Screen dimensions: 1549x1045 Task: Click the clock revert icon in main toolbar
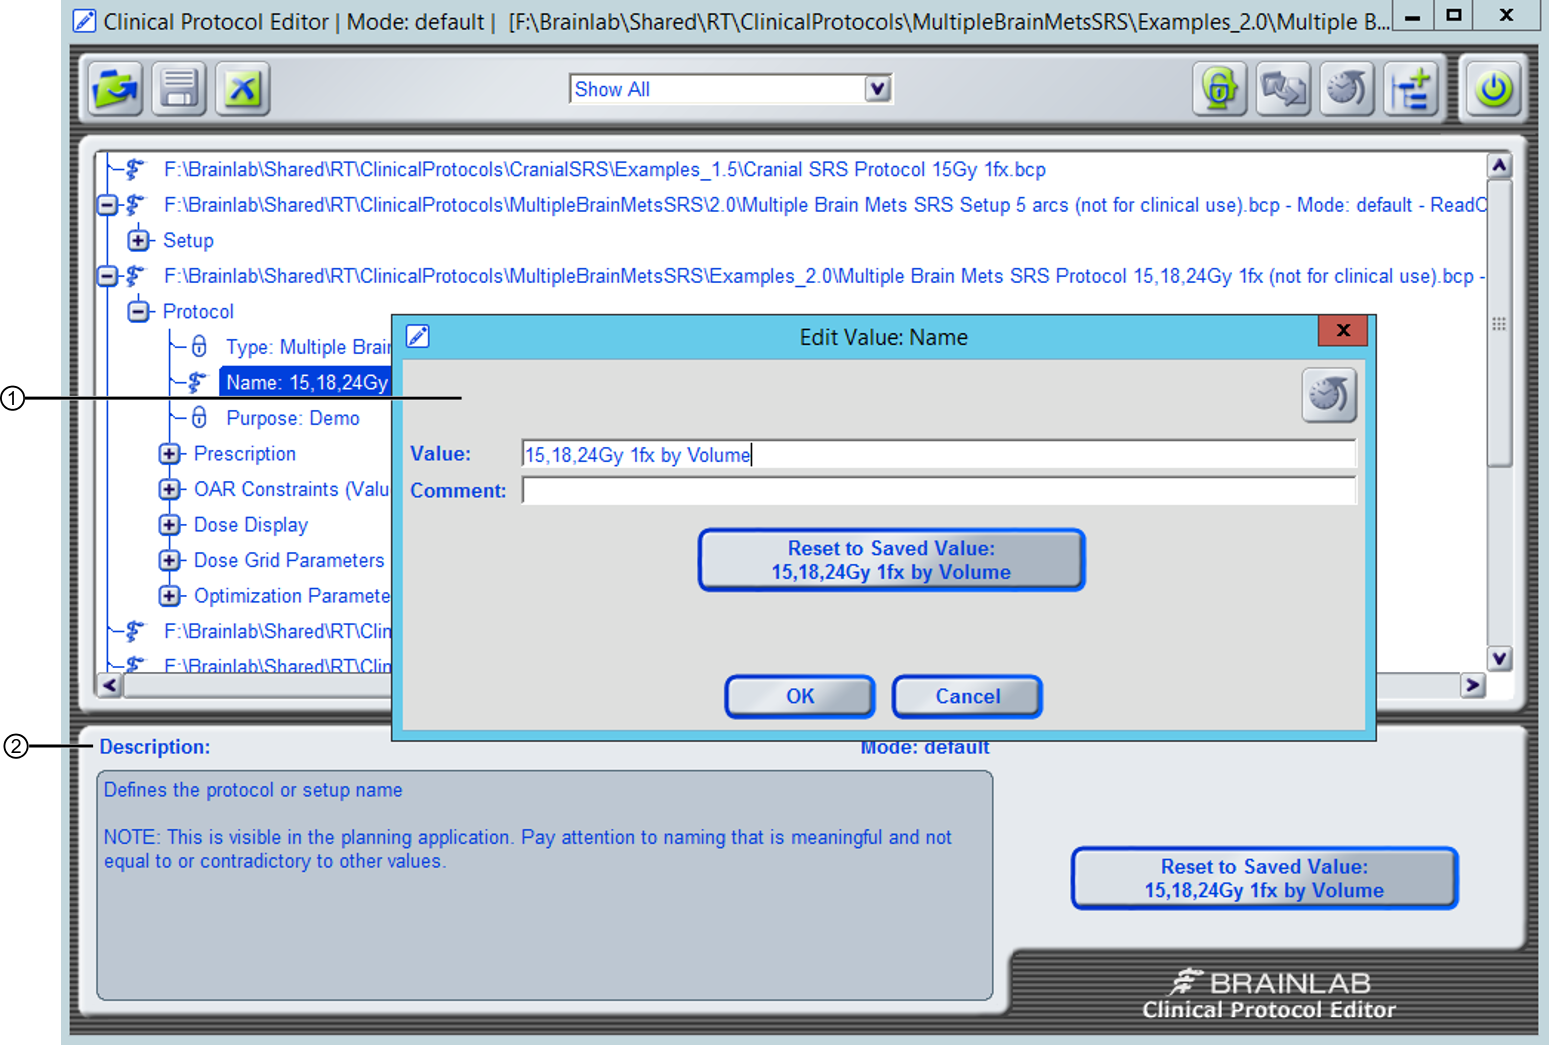coord(1347,89)
